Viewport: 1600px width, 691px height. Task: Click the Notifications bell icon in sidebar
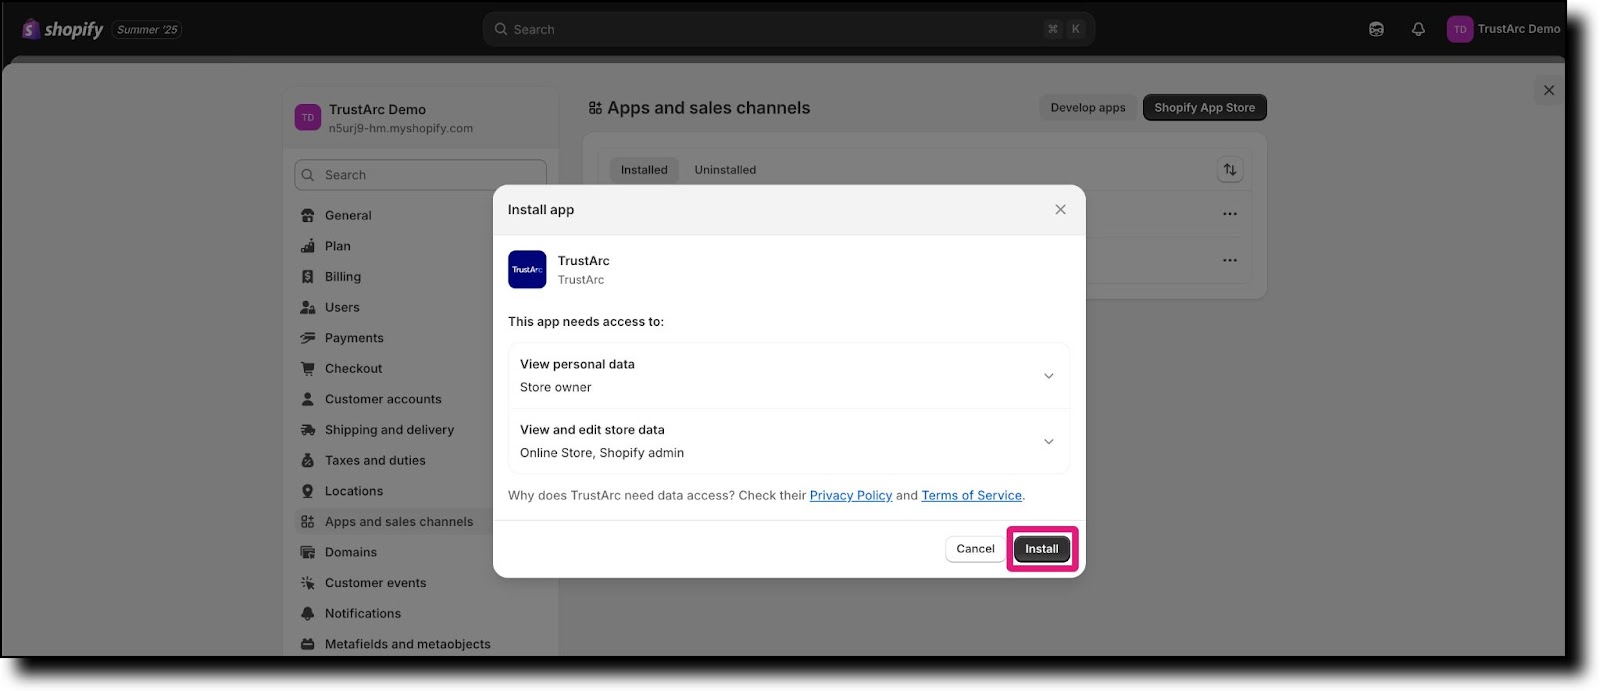tap(308, 613)
